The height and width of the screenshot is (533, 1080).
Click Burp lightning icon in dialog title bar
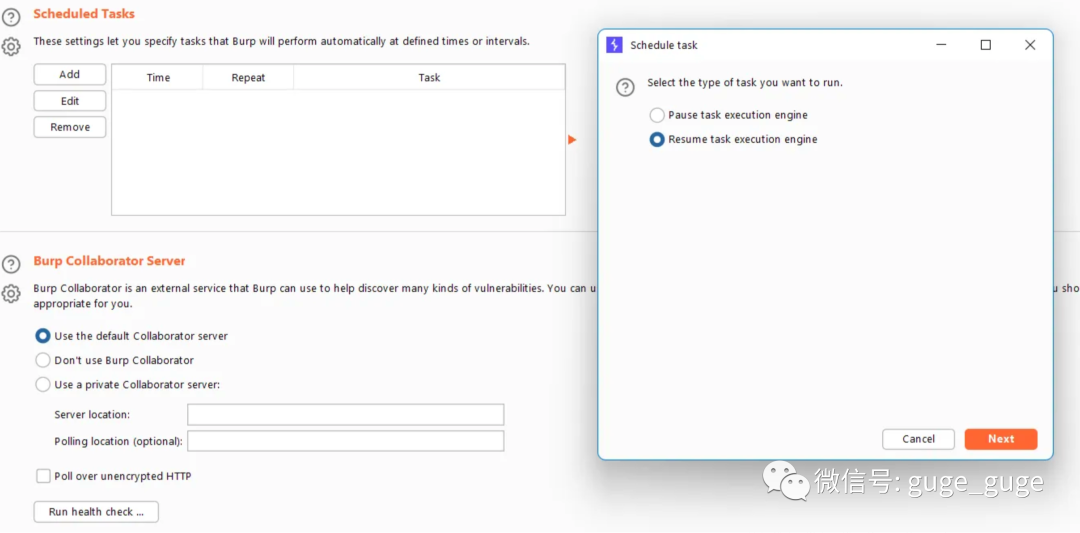[614, 45]
